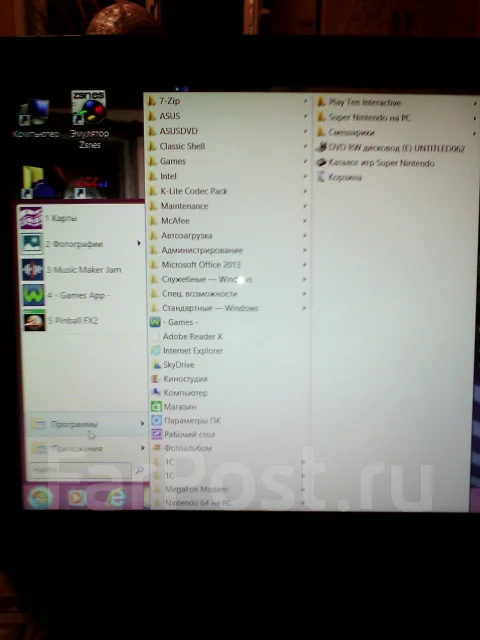
Task: Launch 5 Pinball FX2 icon
Action: pyautogui.click(x=34, y=320)
